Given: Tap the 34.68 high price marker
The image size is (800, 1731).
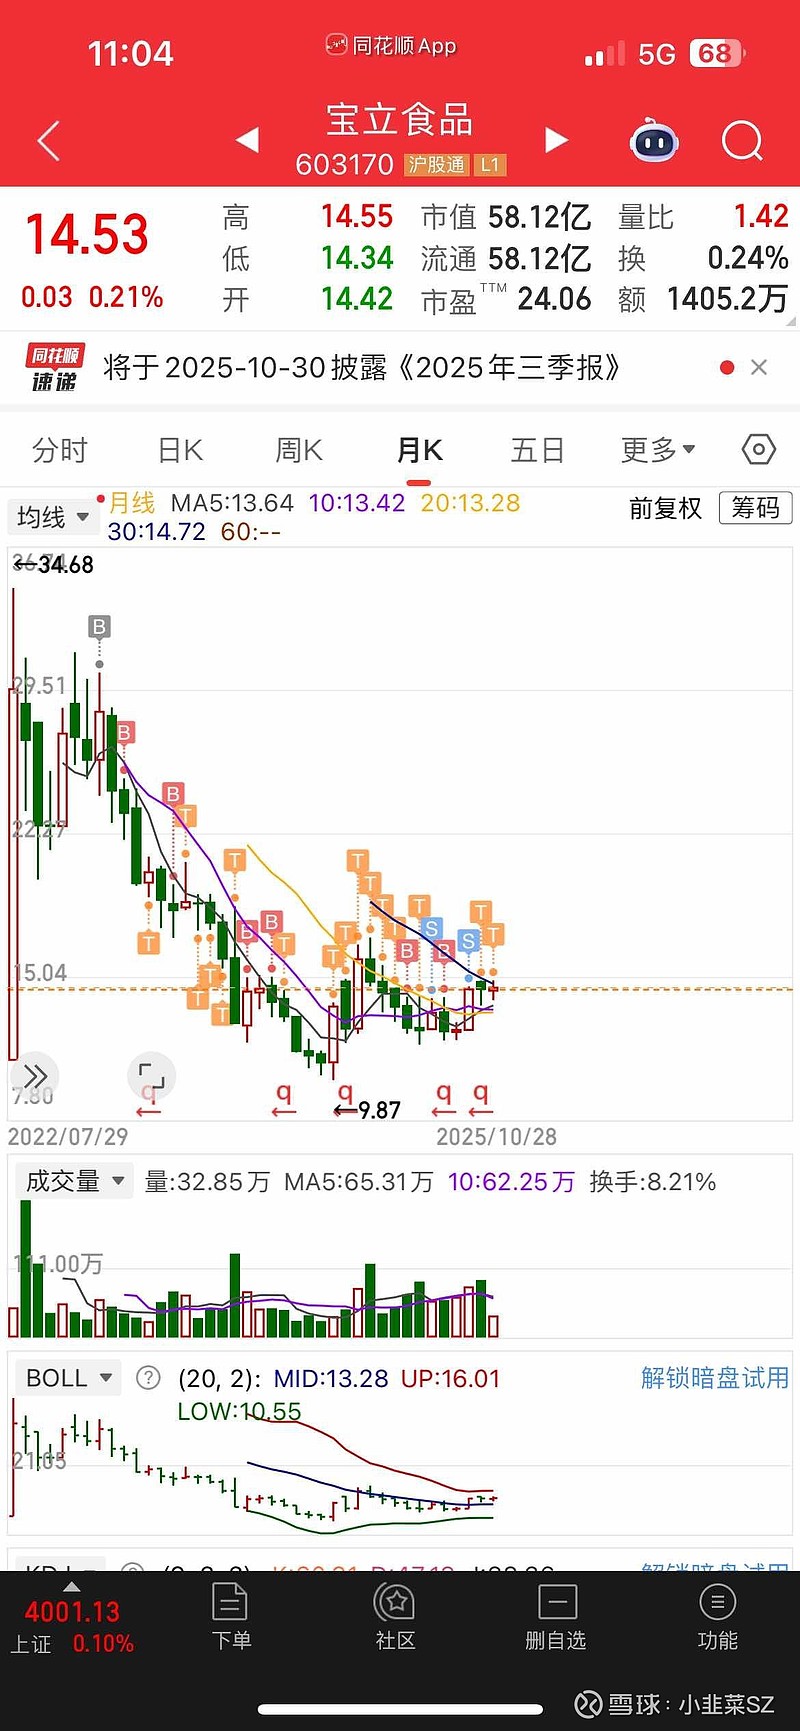Looking at the screenshot, I should click(54, 565).
